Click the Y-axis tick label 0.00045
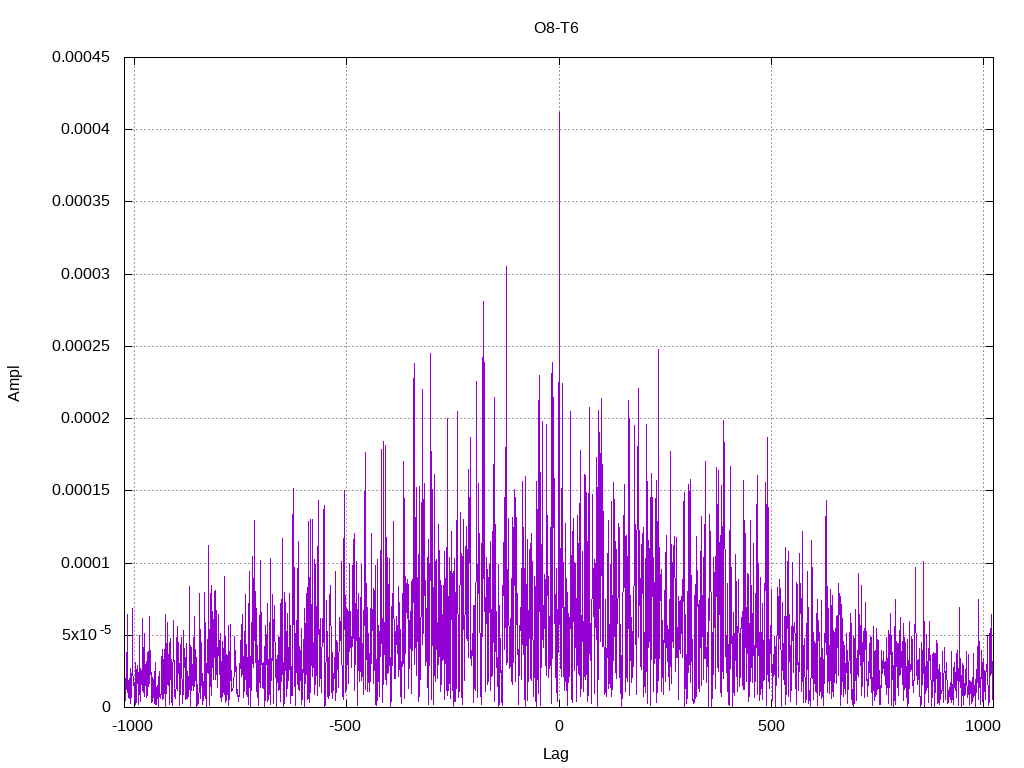 coord(81,57)
